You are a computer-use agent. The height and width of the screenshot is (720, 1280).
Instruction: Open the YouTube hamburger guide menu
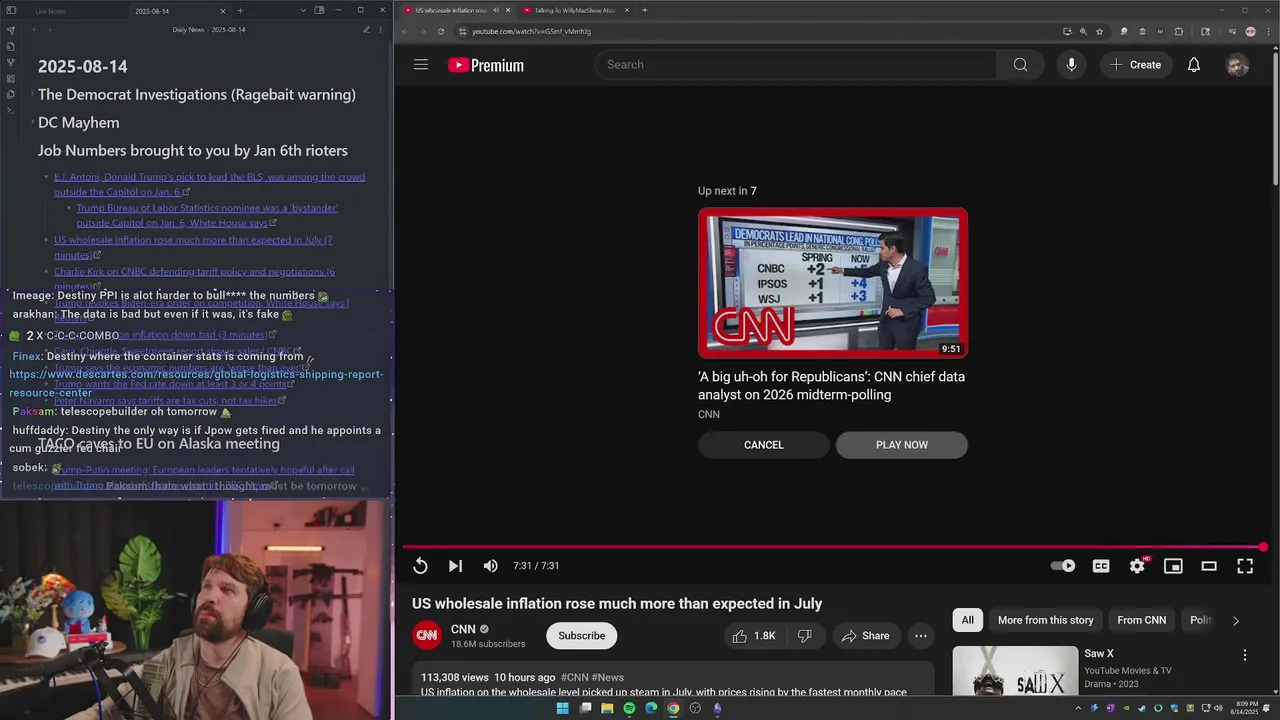click(x=421, y=65)
